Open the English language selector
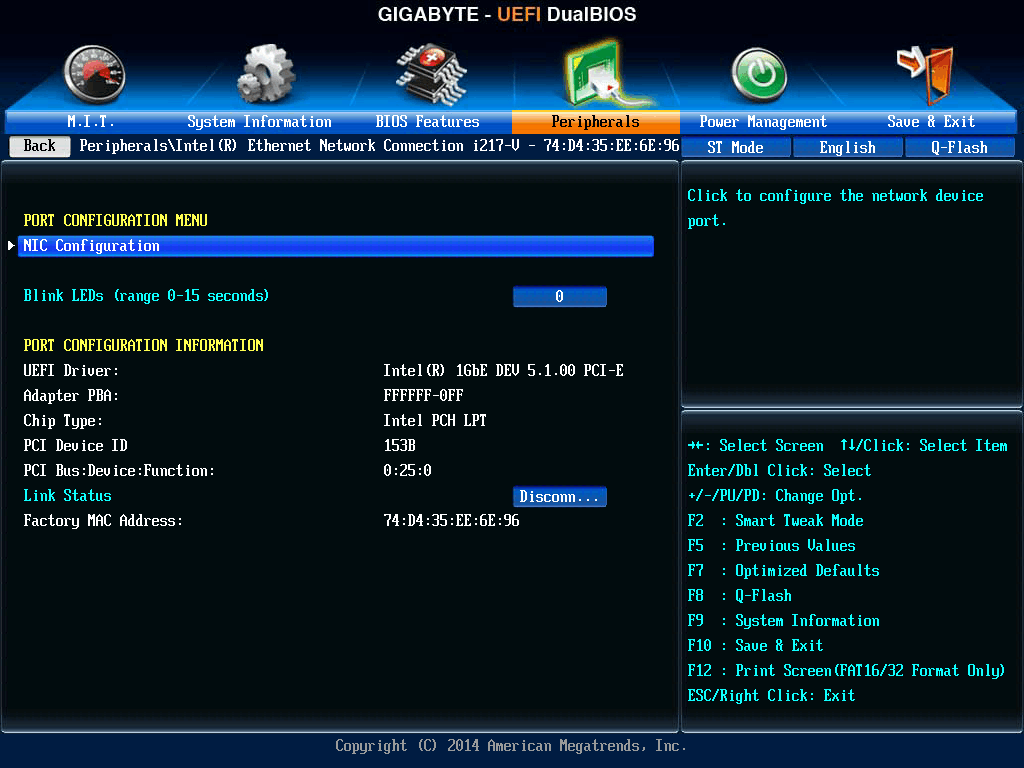The height and width of the screenshot is (768, 1024). 848,148
